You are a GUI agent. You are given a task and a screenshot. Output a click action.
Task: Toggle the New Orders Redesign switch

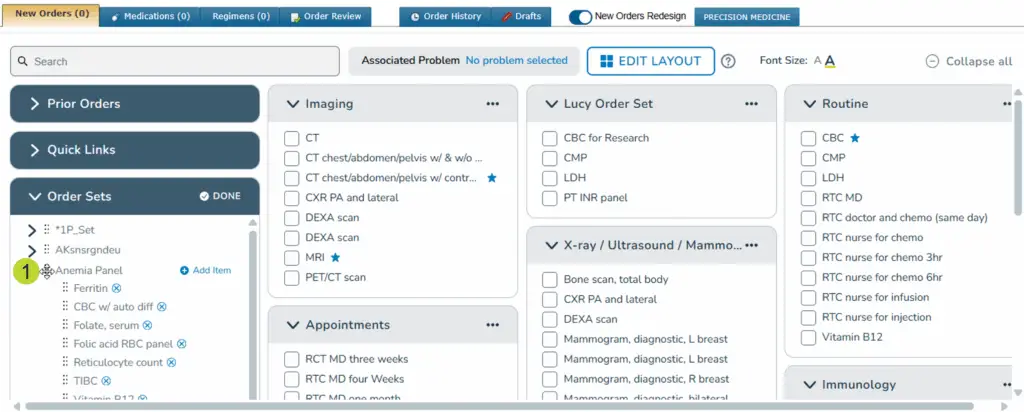coord(580,17)
